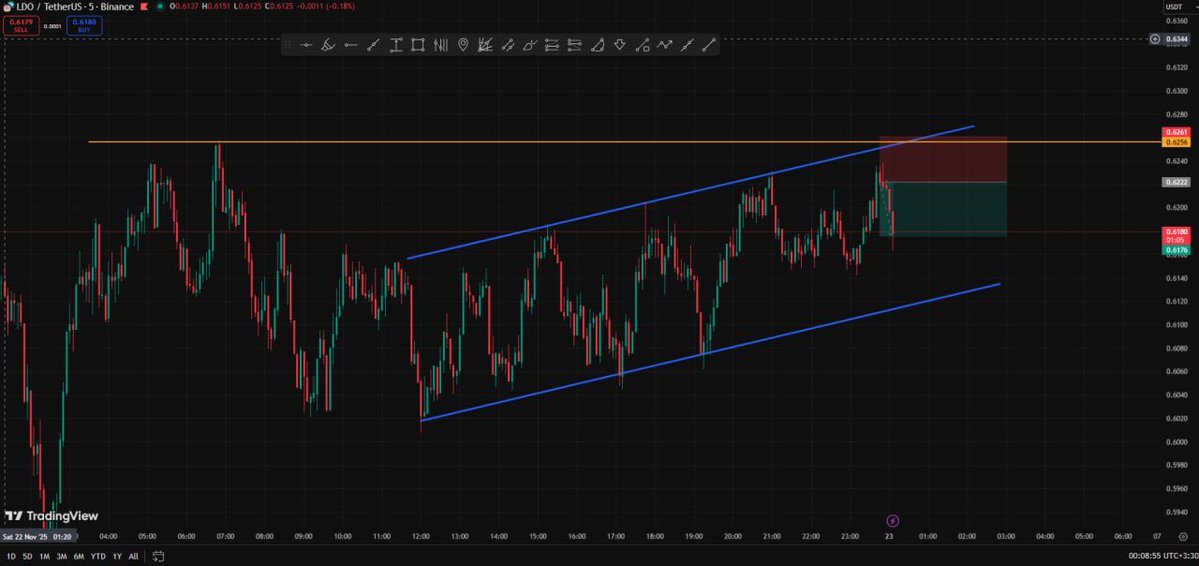Click the 0.6222 entry price label
The image size is (1199, 566).
pos(1174,182)
